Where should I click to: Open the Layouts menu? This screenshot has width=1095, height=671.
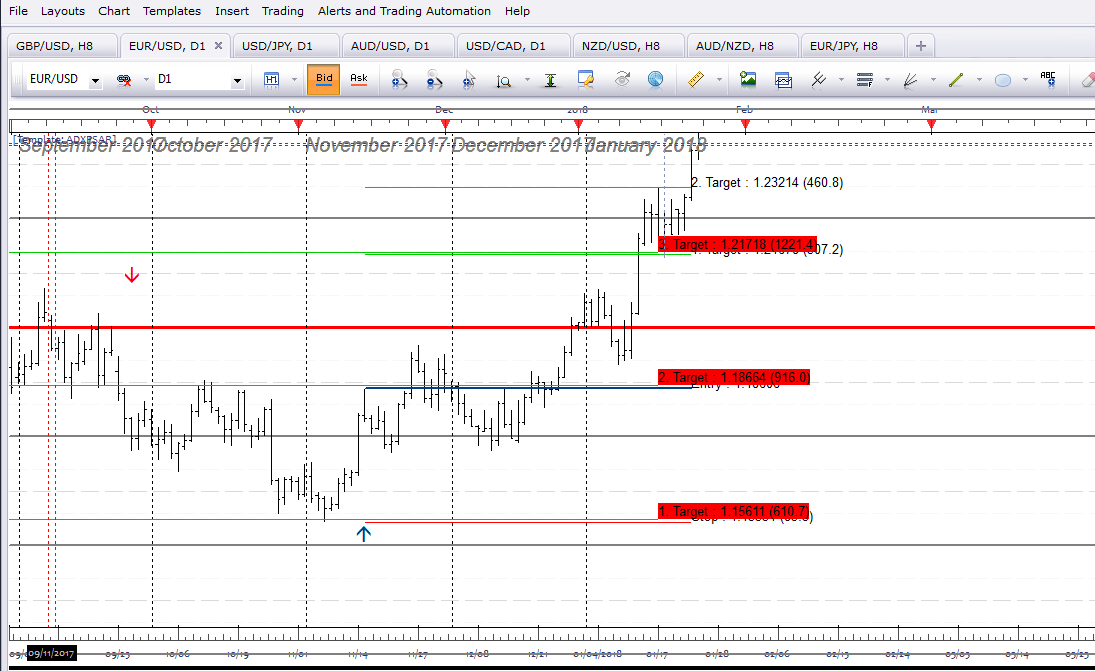pos(63,11)
